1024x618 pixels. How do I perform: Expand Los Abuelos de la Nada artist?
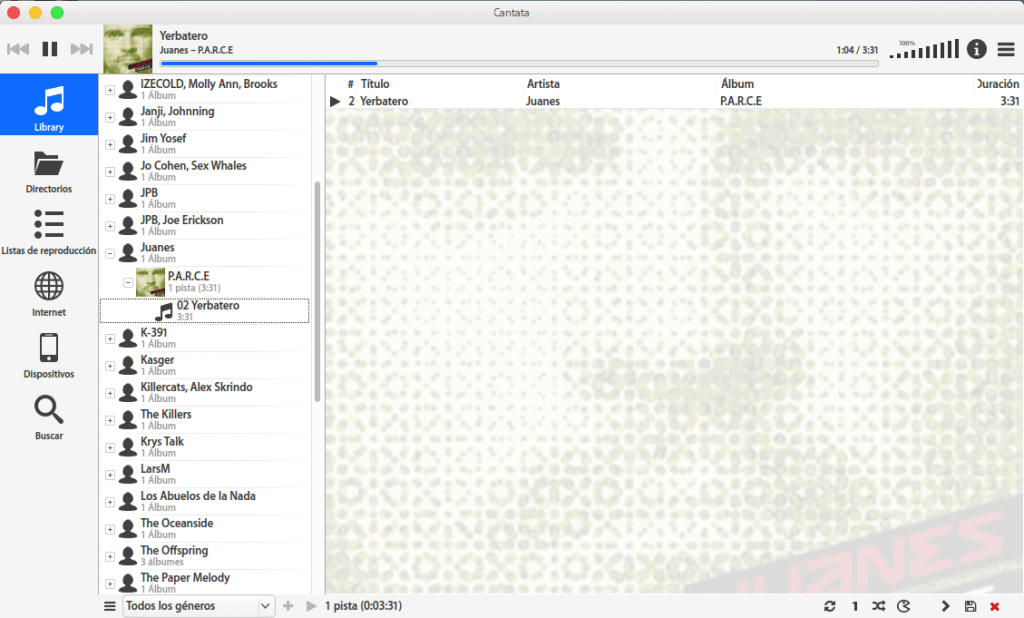tap(110, 502)
